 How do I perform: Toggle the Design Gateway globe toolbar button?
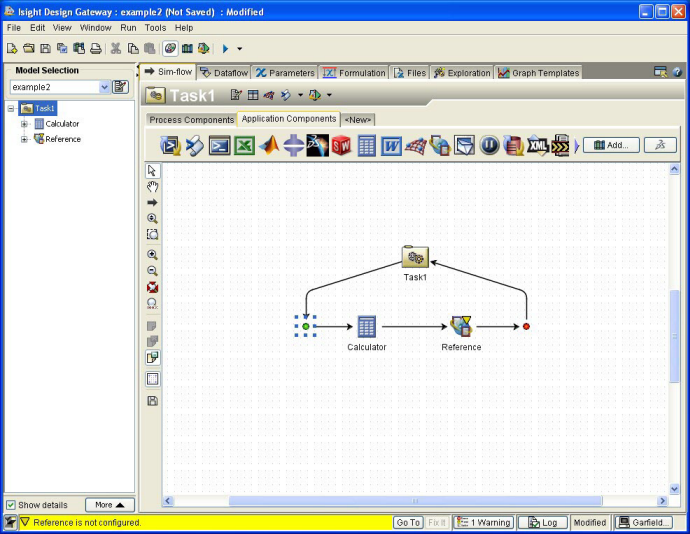[170, 48]
